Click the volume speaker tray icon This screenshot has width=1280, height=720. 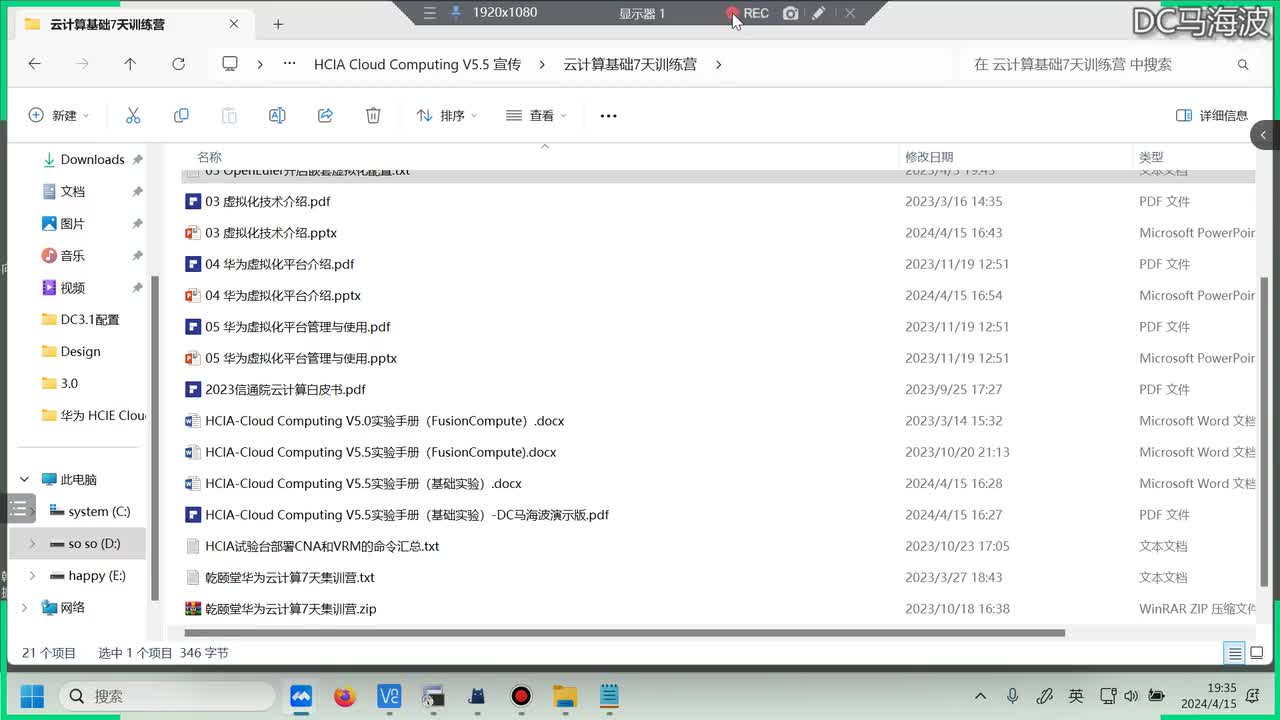[1131, 696]
